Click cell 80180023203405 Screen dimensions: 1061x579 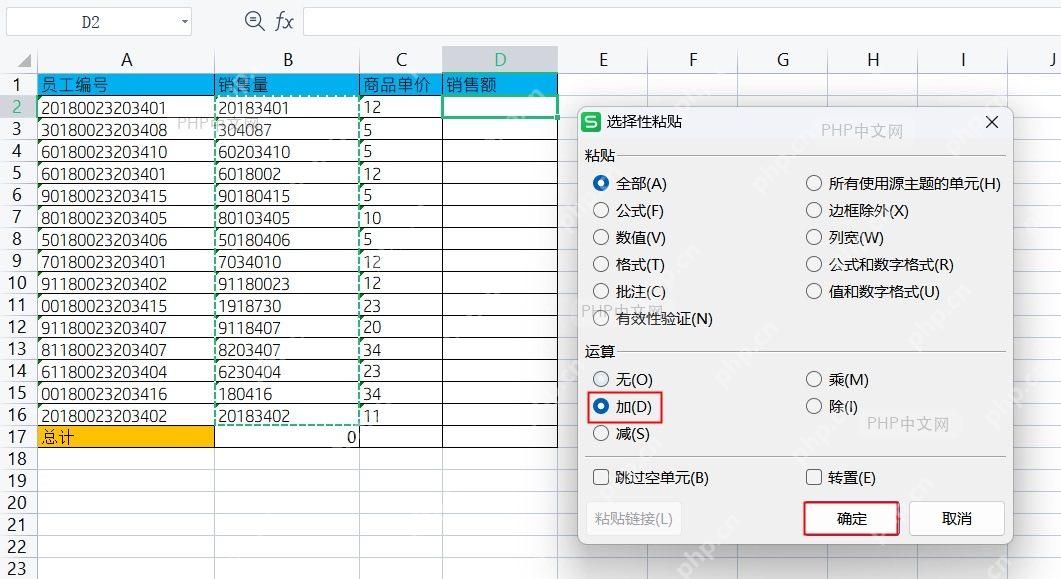[x=126, y=218]
